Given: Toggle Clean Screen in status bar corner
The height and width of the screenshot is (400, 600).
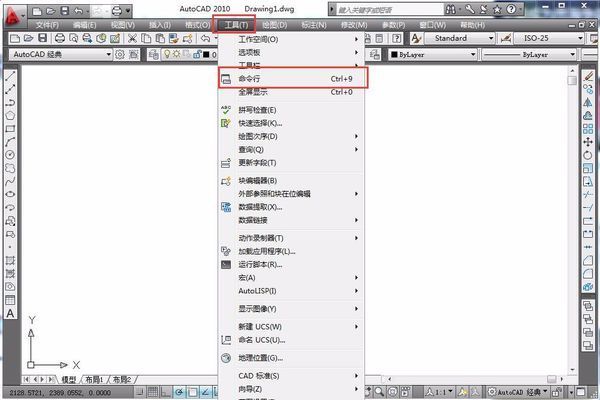Looking at the screenshot, I should click(x=580, y=392).
